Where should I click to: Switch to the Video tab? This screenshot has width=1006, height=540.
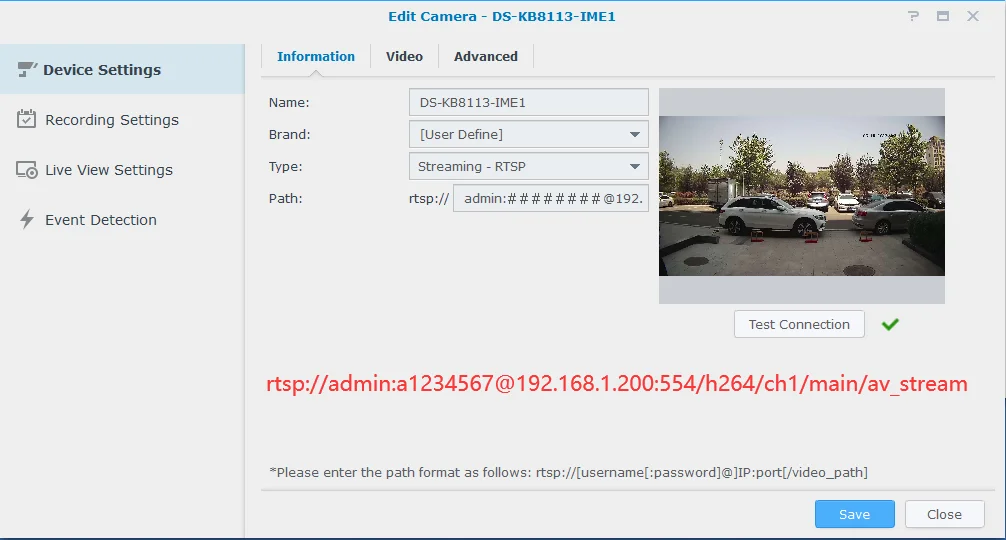click(404, 56)
